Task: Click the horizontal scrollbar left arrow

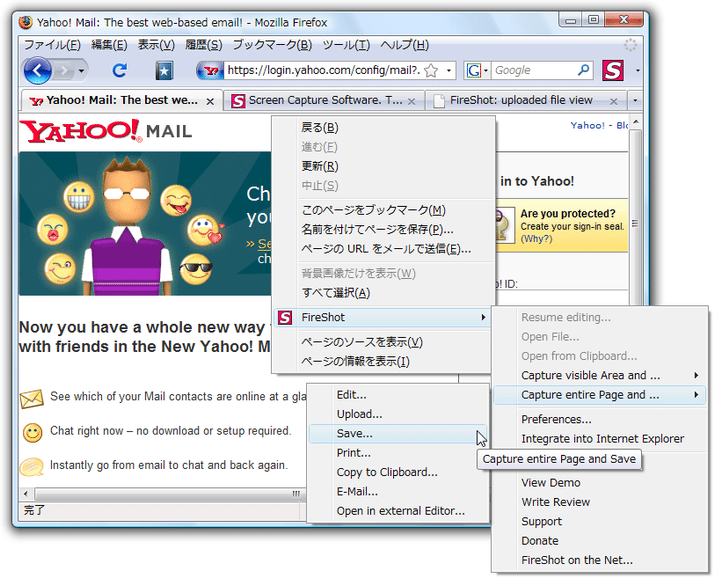Action: [26, 494]
